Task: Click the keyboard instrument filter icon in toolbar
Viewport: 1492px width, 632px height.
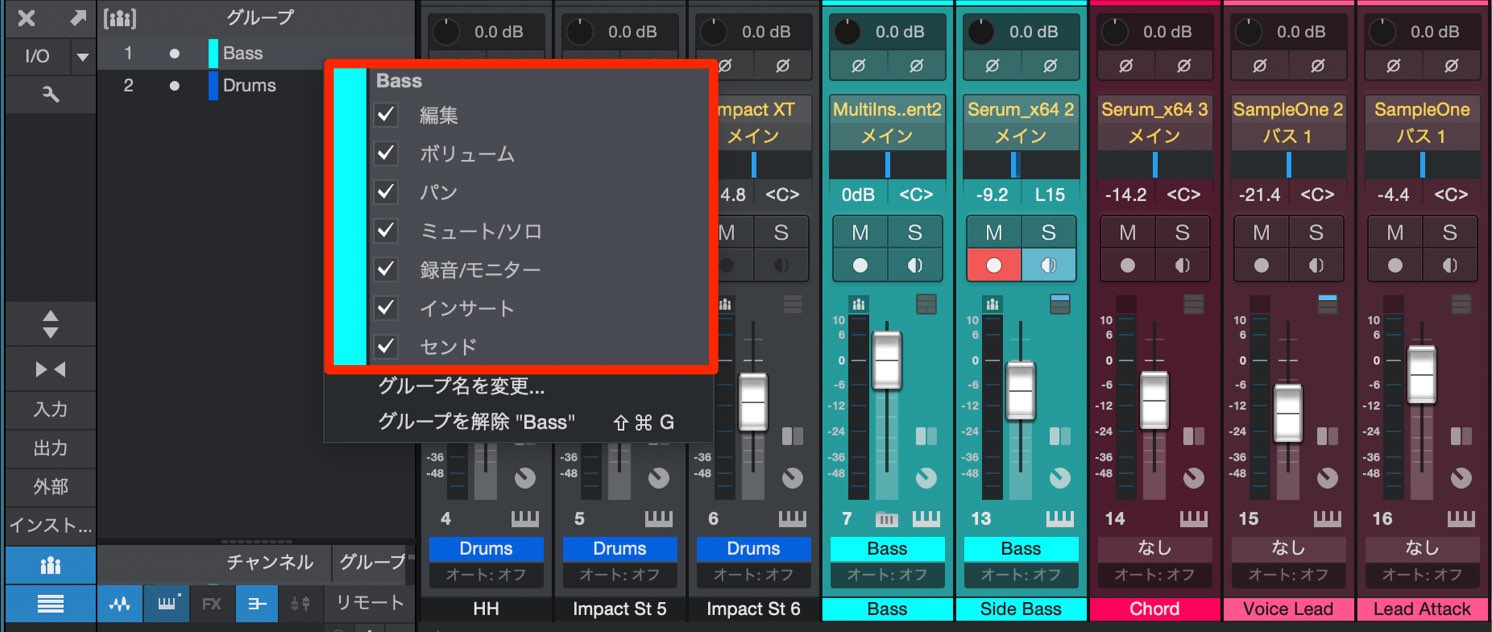Action: pyautogui.click(x=167, y=604)
